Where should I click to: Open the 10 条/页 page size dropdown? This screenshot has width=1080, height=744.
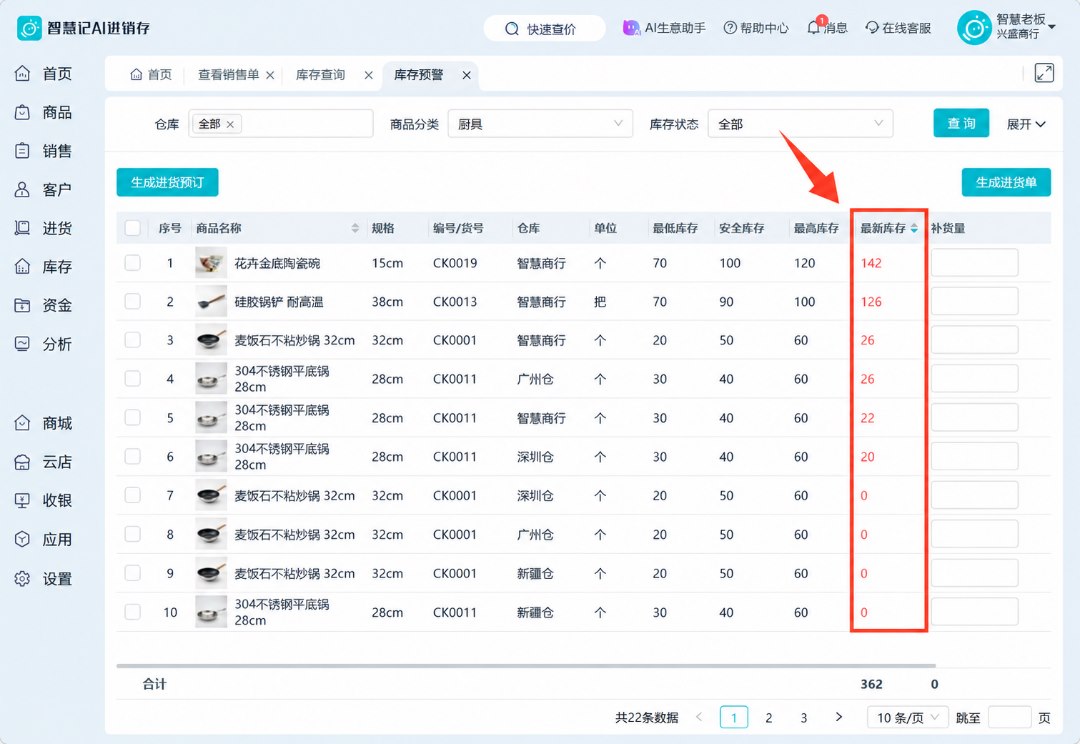click(908, 718)
